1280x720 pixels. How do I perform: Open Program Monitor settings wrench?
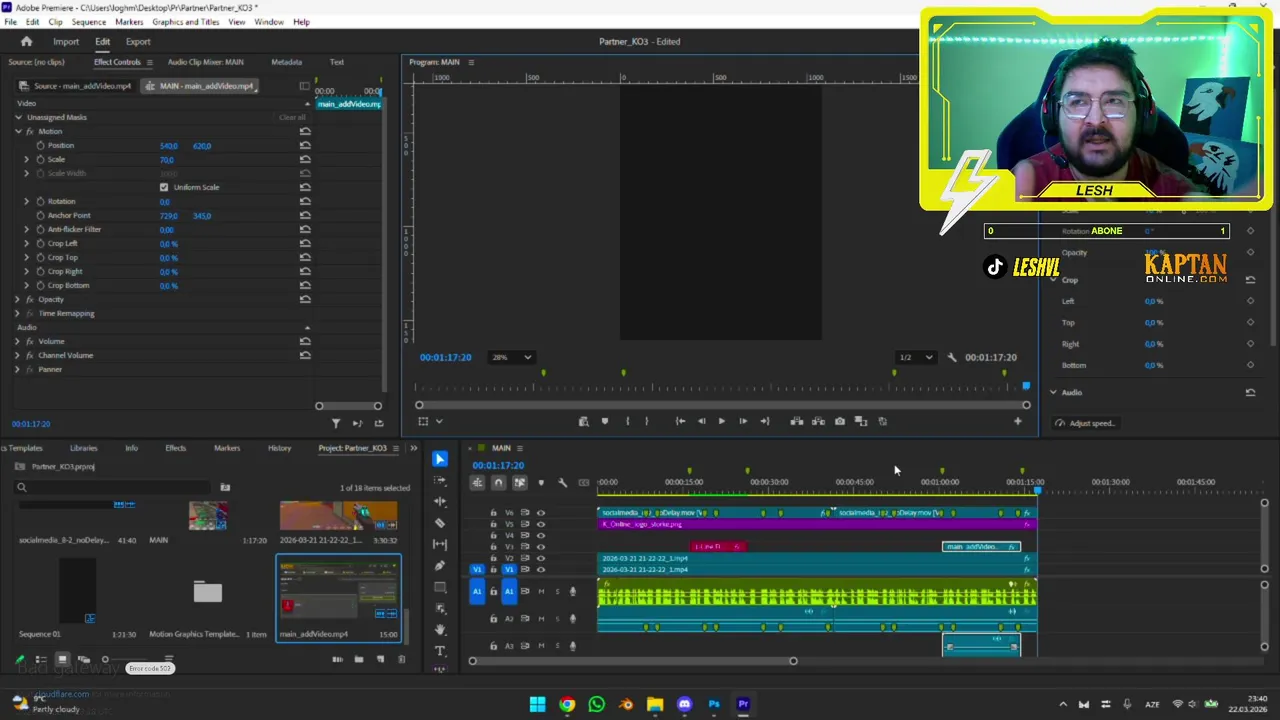(x=952, y=357)
